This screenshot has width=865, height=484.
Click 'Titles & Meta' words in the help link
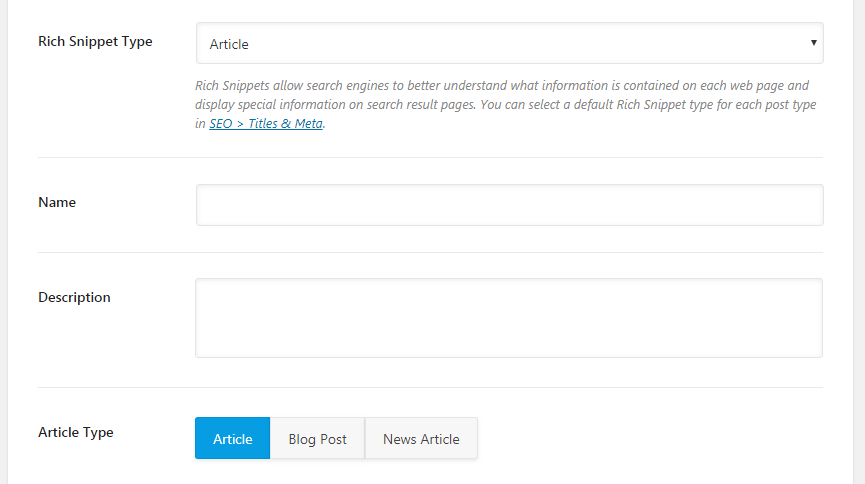tap(285, 123)
